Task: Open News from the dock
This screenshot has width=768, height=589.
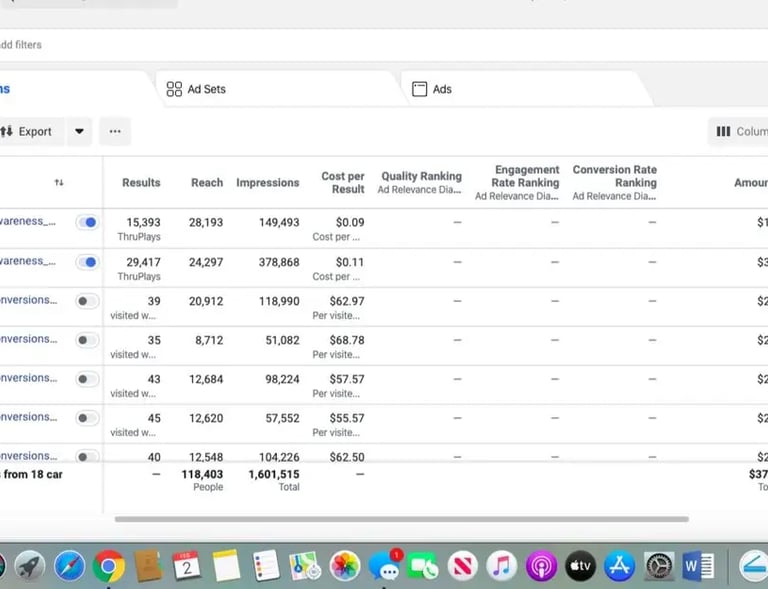Action: point(462,566)
